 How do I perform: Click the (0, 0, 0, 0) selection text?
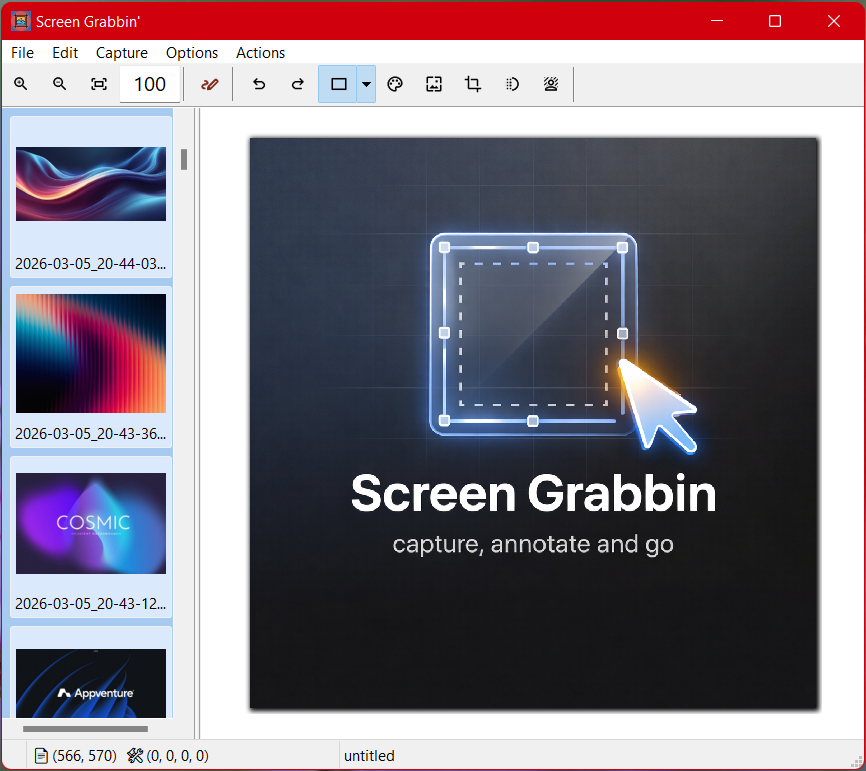(177, 756)
